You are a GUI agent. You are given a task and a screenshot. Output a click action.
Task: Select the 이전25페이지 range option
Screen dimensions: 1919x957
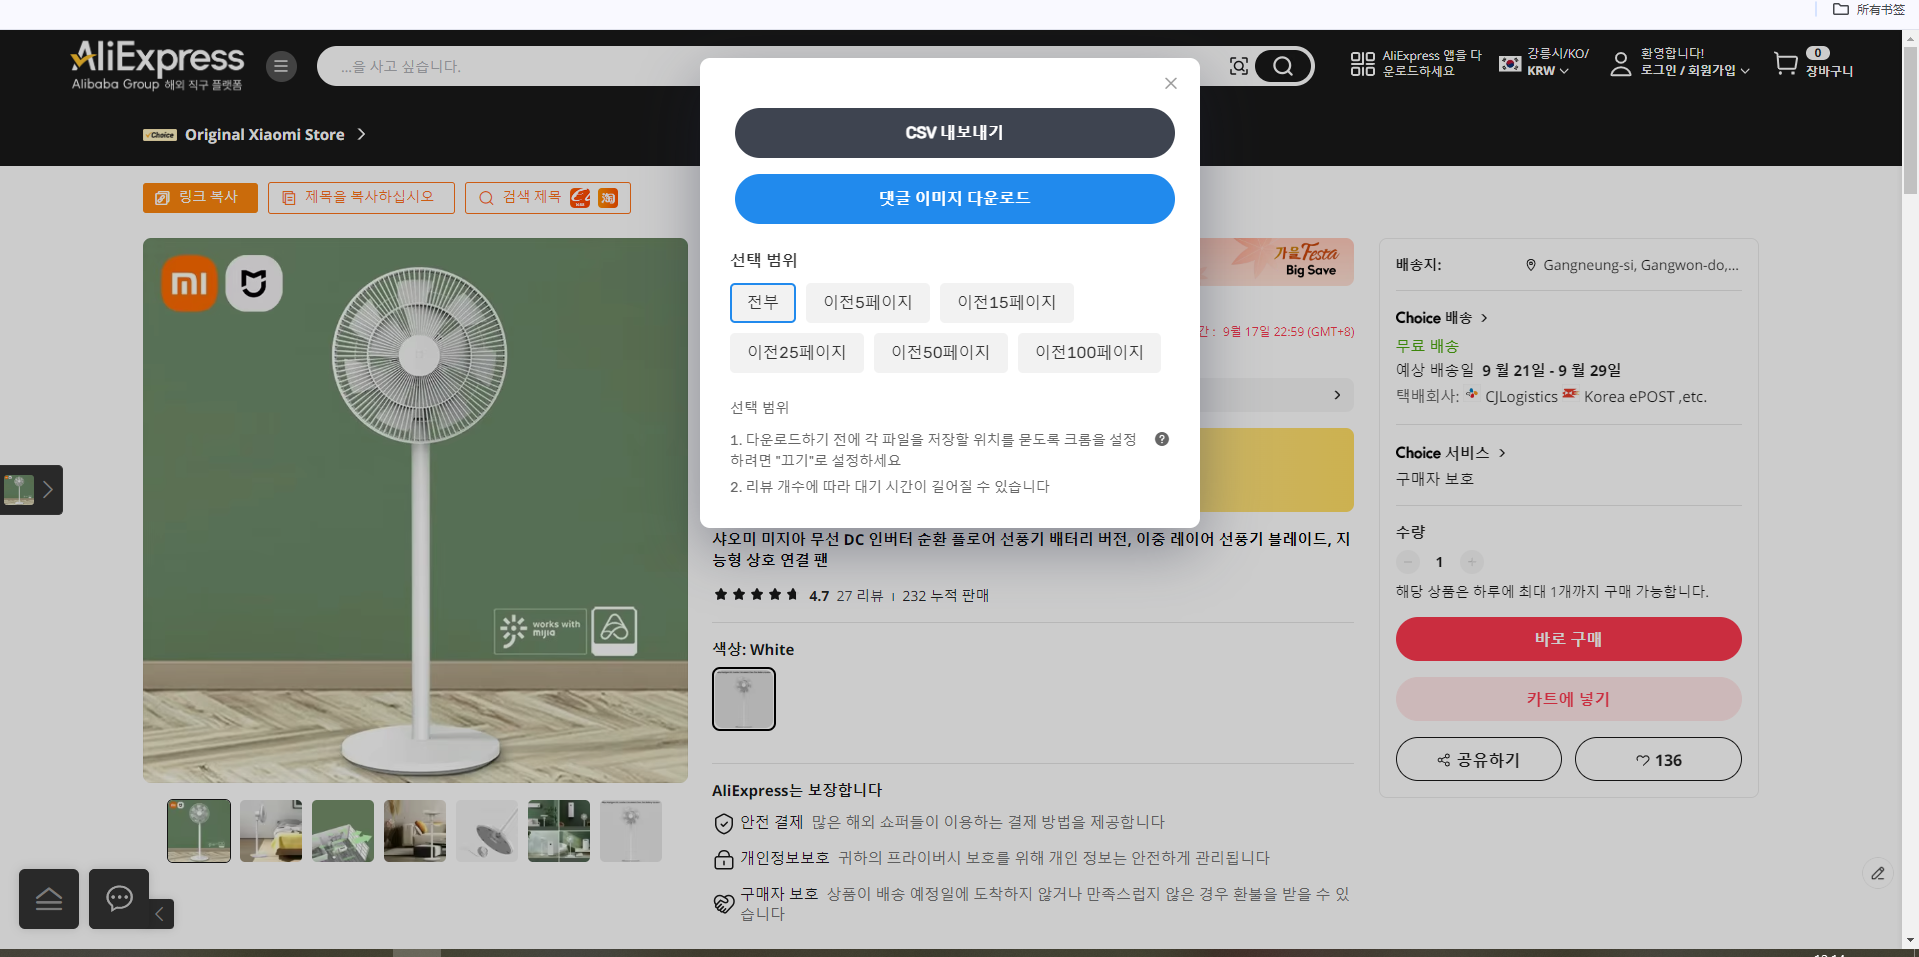point(796,353)
